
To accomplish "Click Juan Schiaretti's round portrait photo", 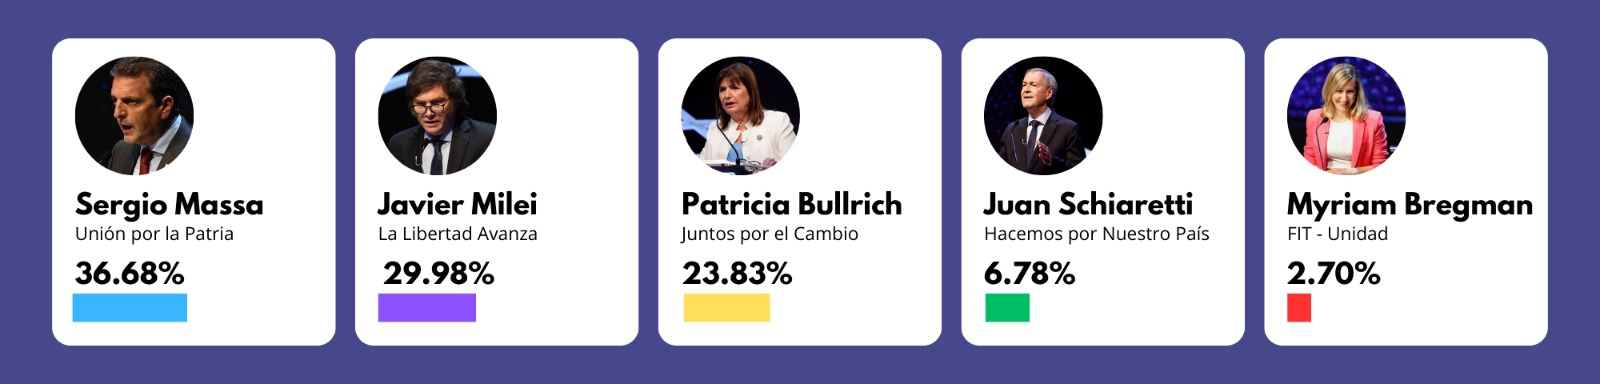I will coord(1043,116).
